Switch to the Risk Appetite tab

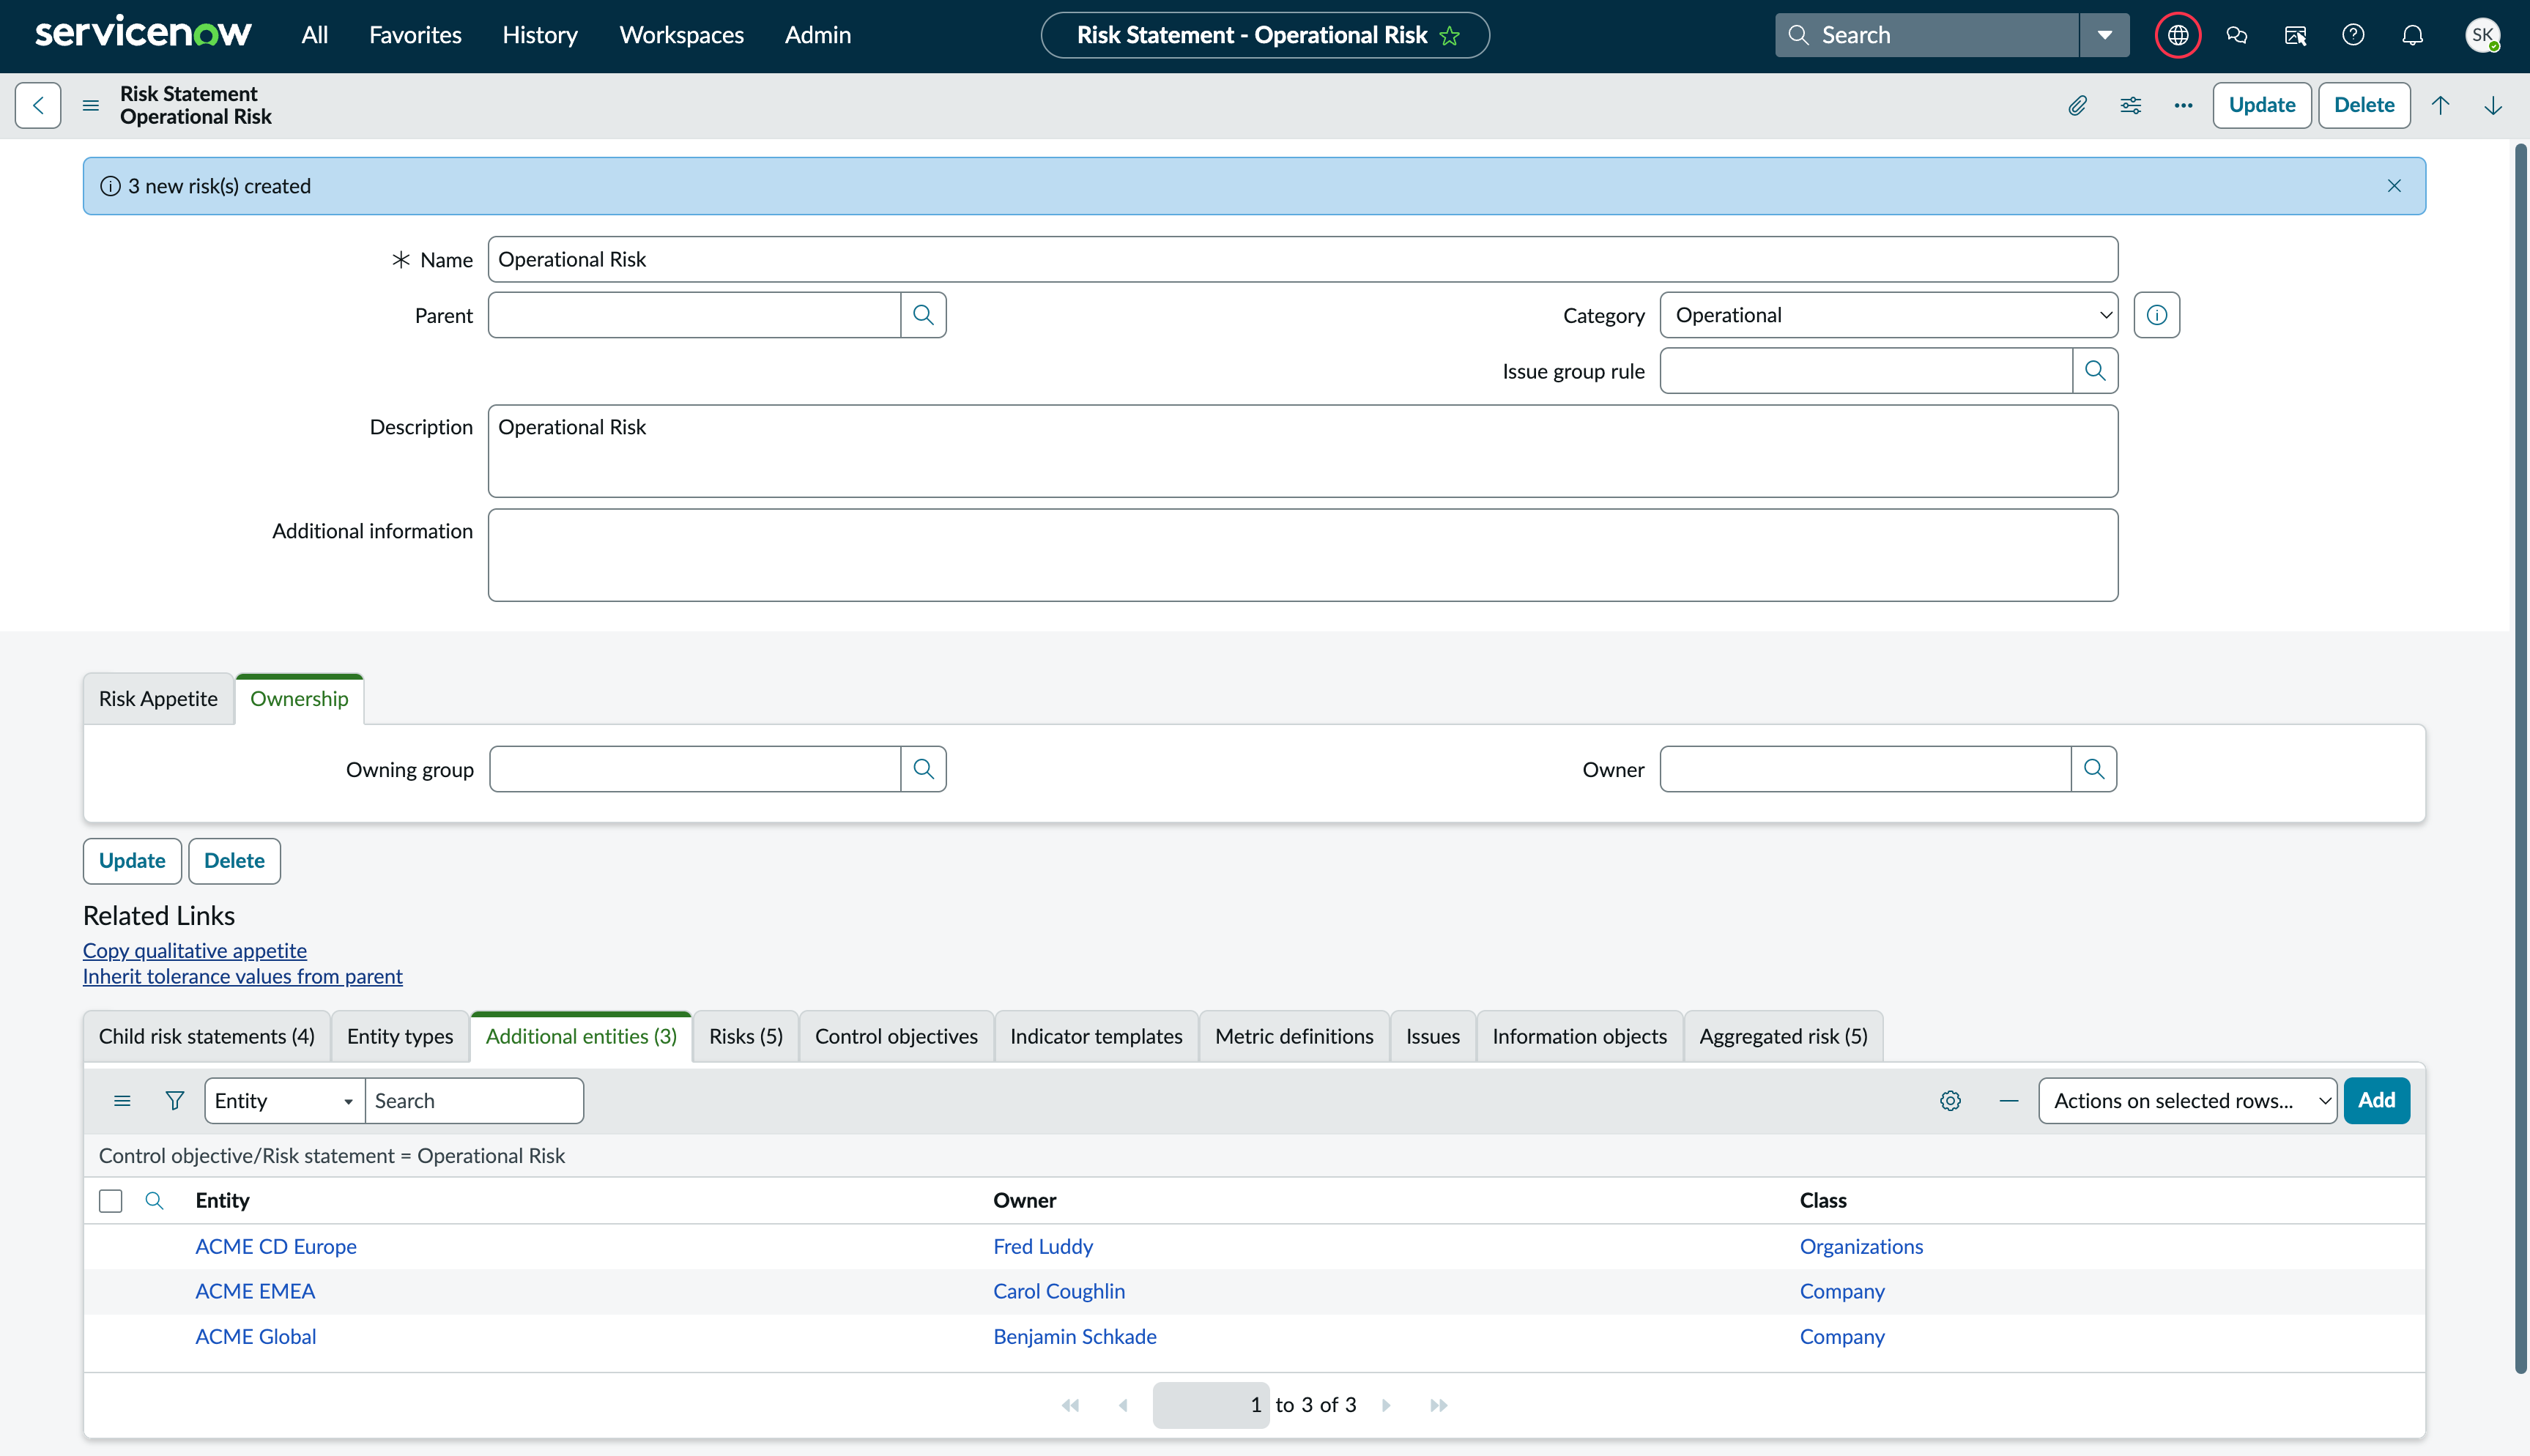pos(158,699)
